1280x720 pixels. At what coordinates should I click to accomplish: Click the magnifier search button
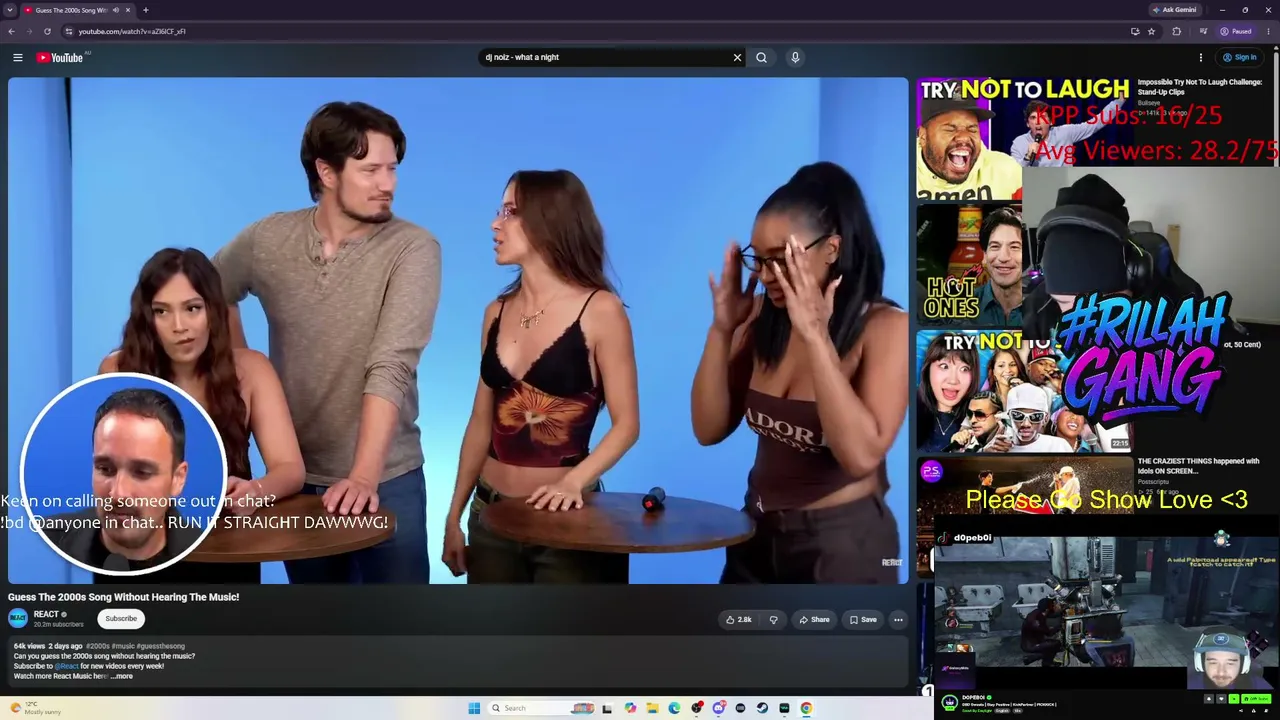(x=761, y=58)
